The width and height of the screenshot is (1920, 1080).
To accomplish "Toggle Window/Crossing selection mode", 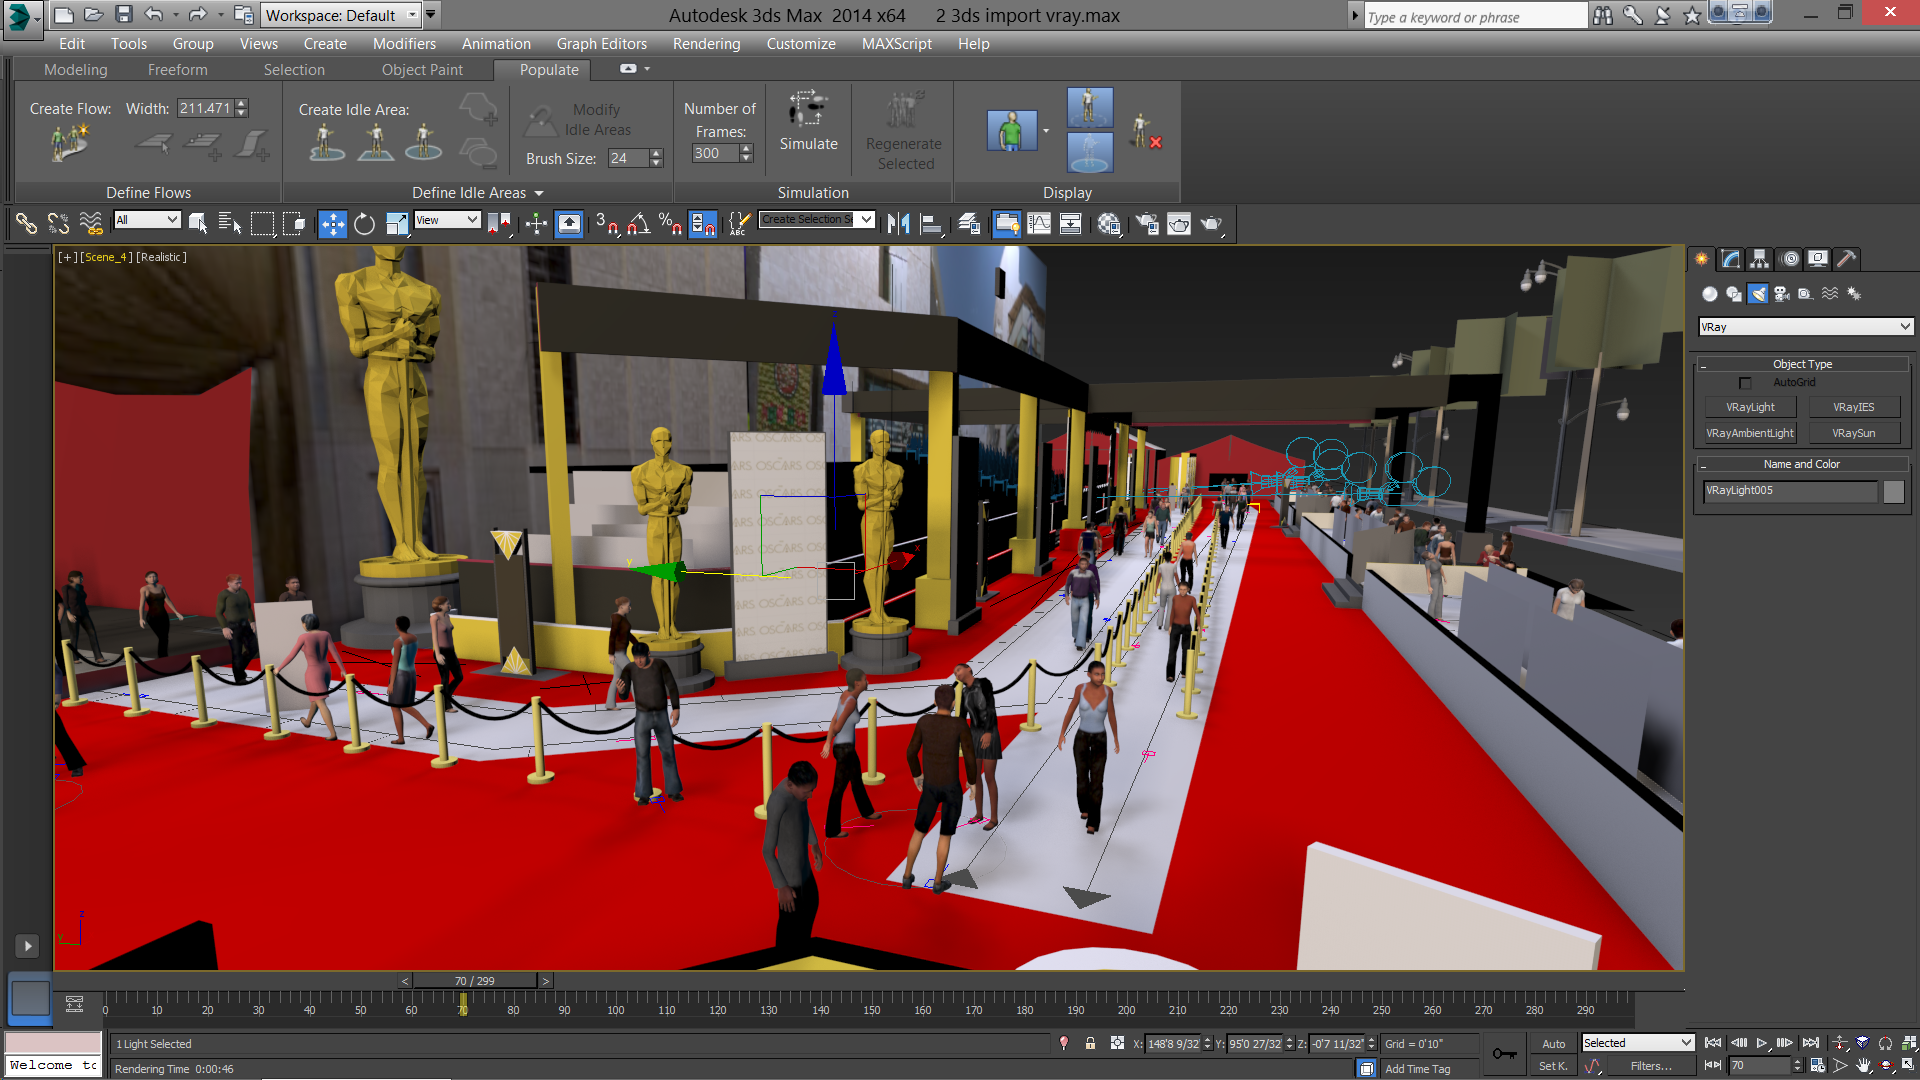I will 294,224.
